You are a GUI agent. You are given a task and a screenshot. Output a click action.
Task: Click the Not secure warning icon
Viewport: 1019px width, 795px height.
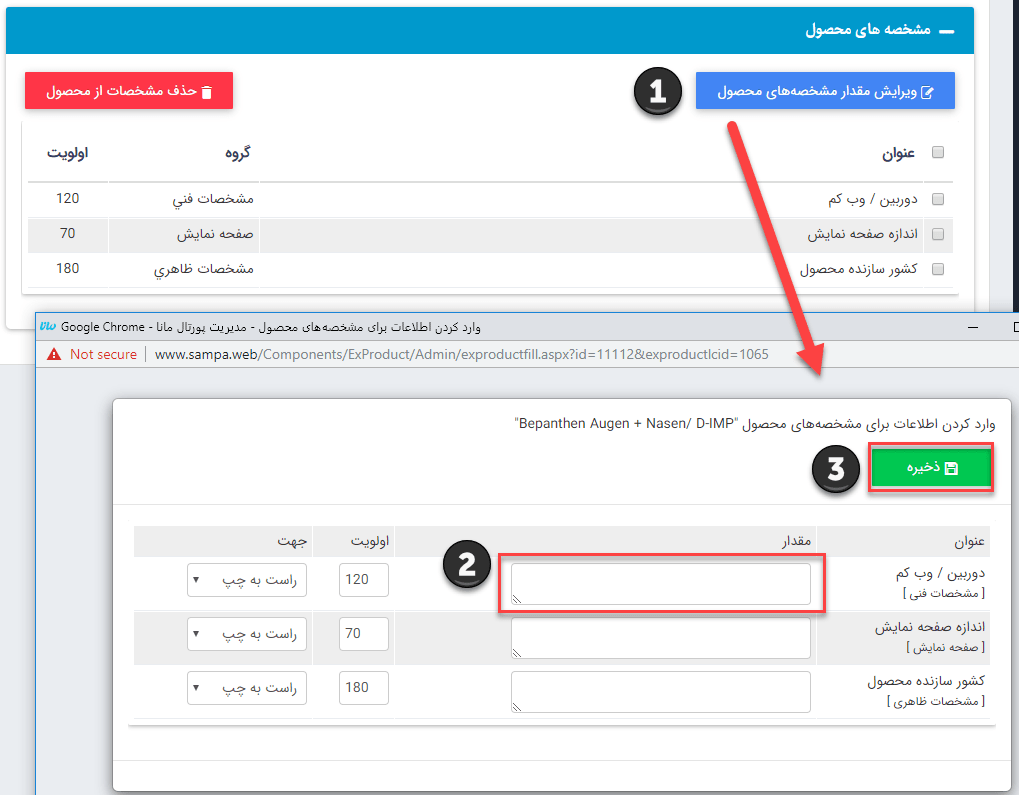52,354
